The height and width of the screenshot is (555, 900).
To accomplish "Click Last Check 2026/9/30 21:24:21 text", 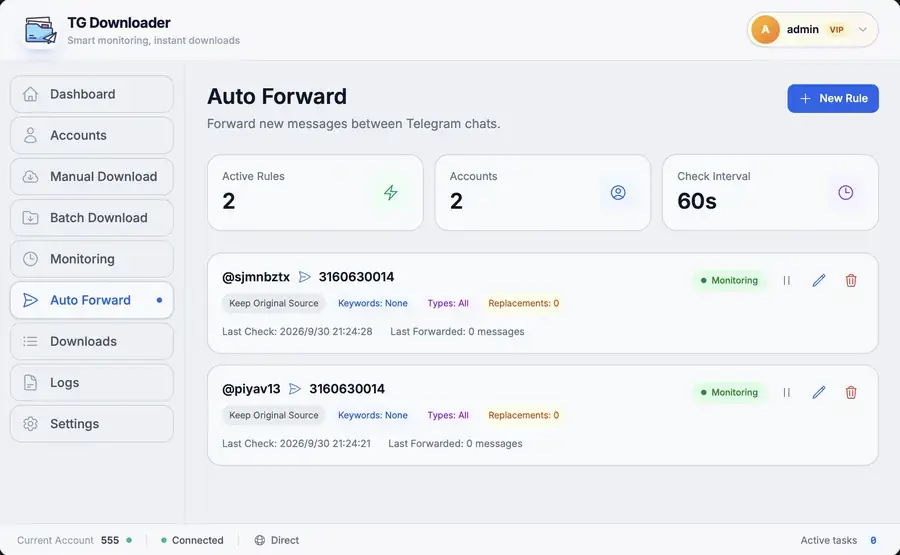I will click(296, 444).
